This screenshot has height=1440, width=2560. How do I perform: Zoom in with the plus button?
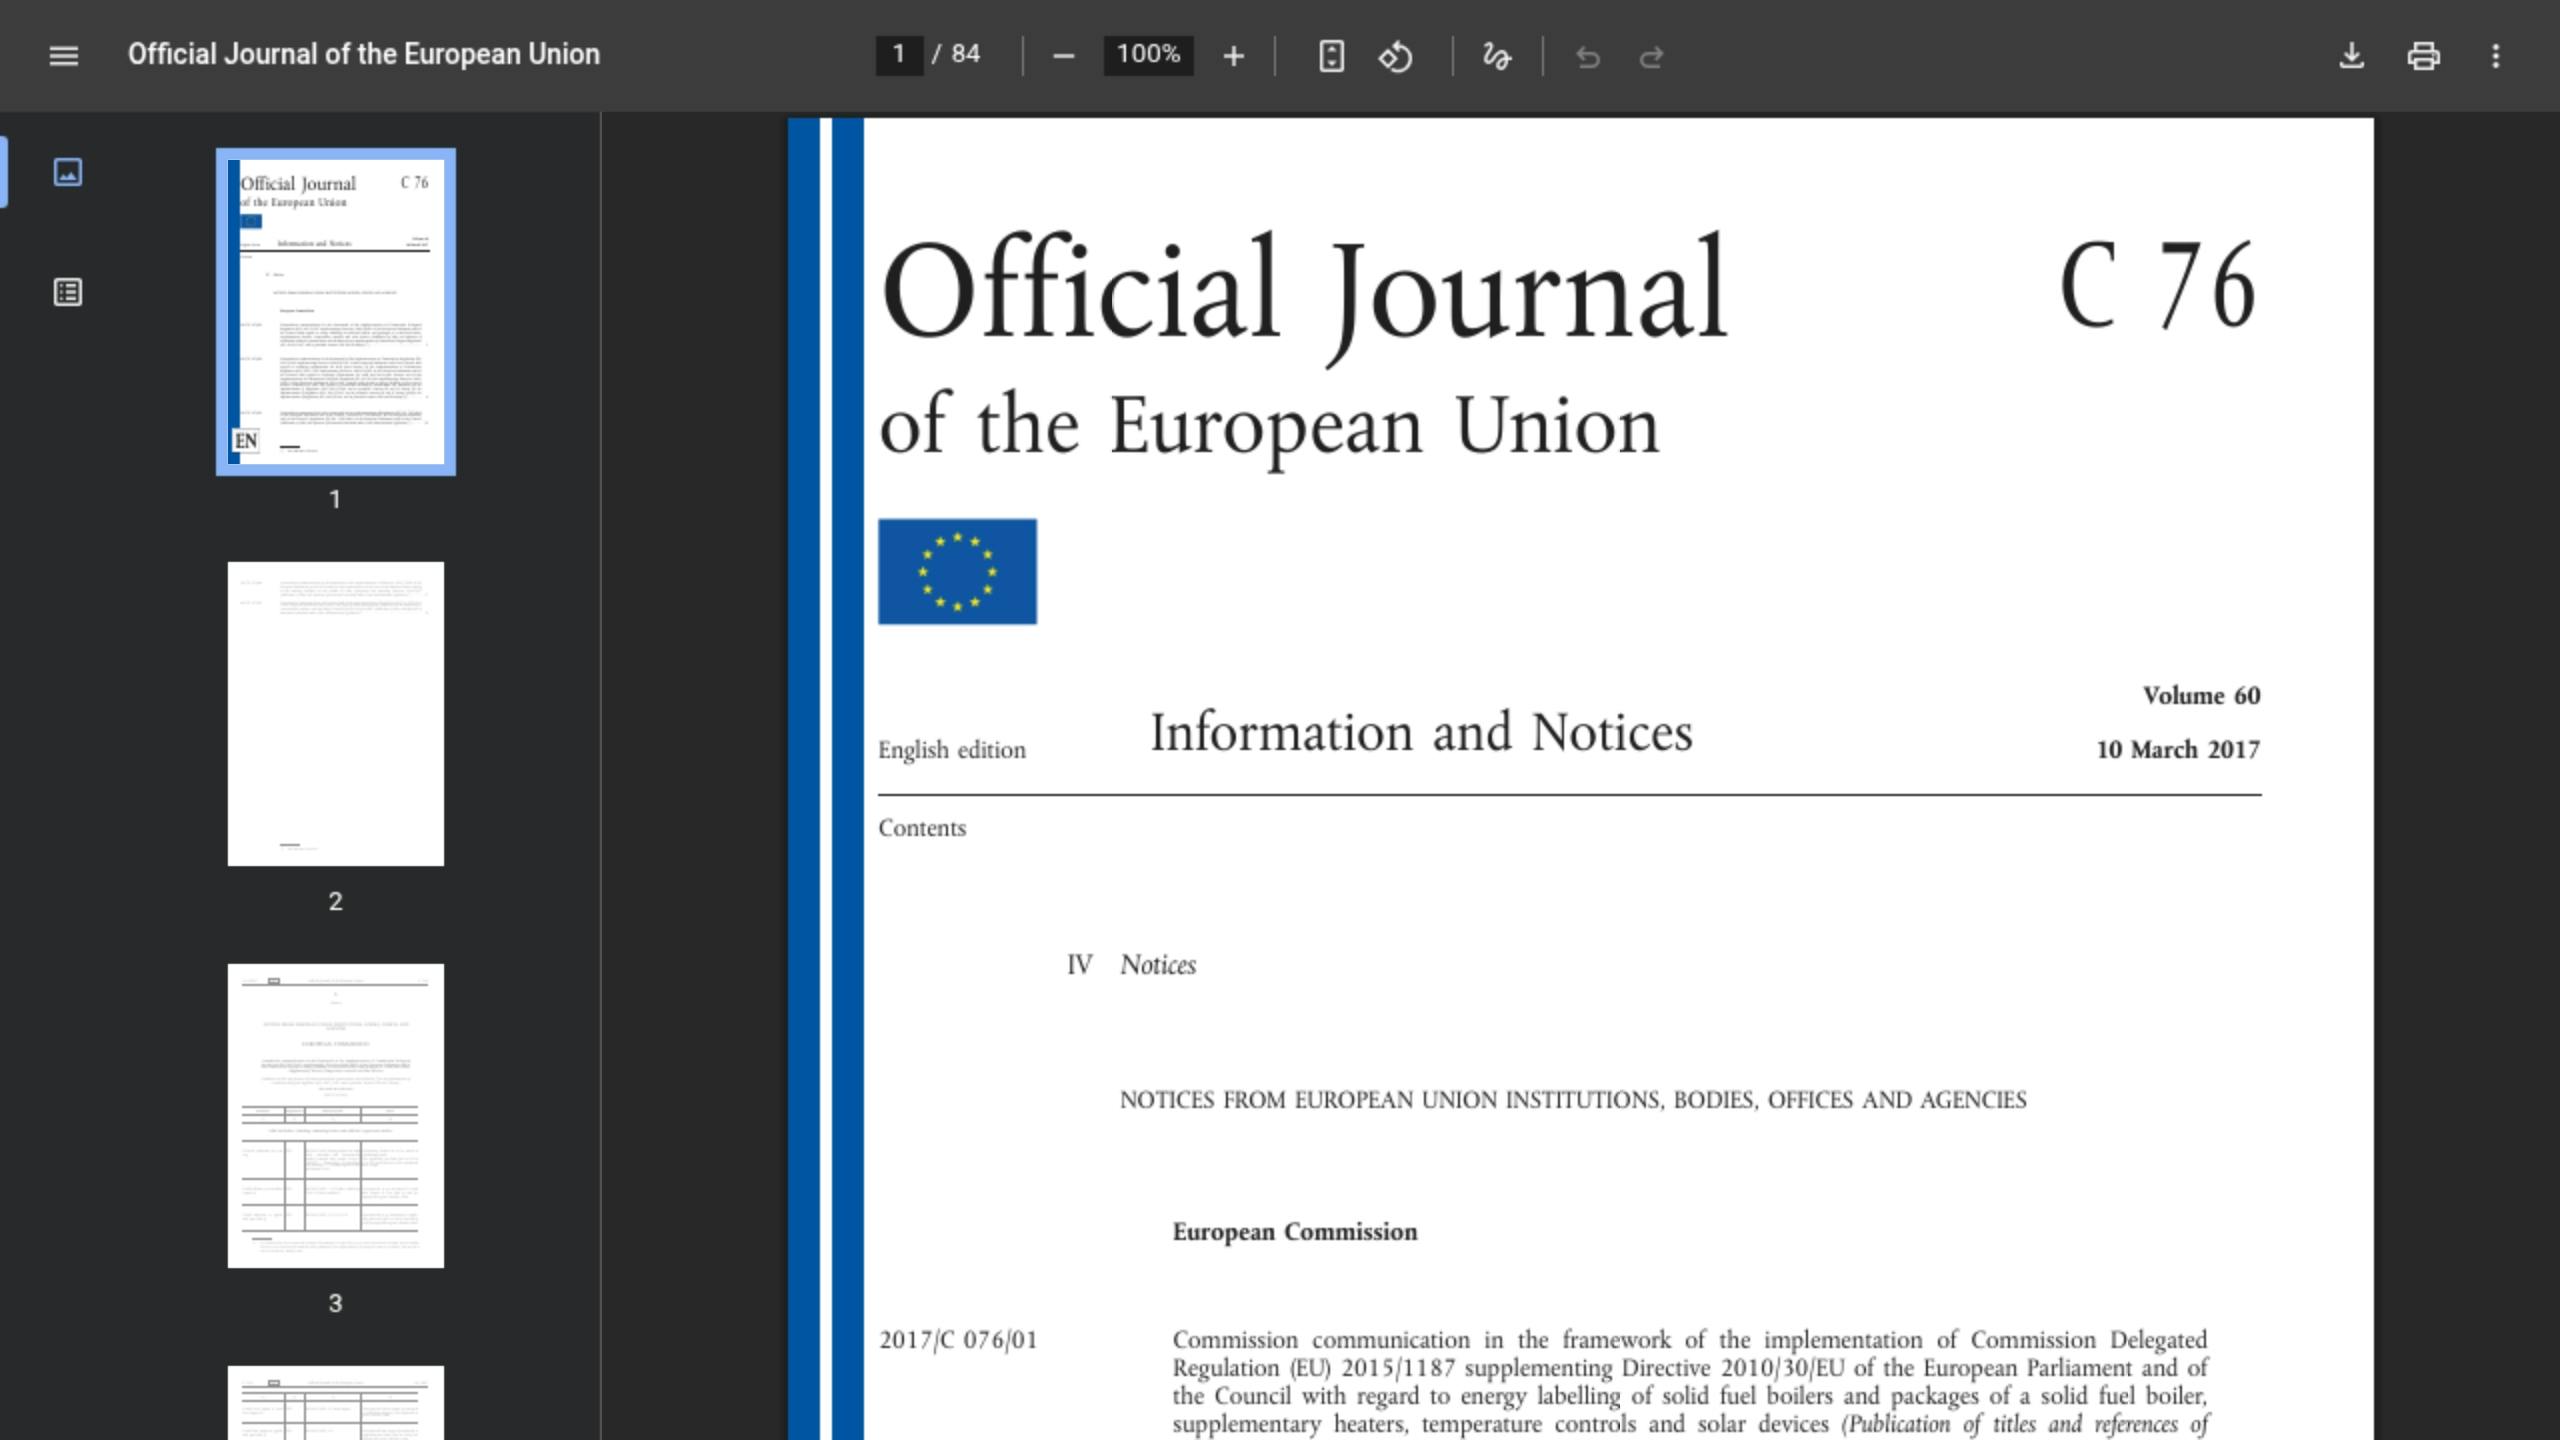1234,57
